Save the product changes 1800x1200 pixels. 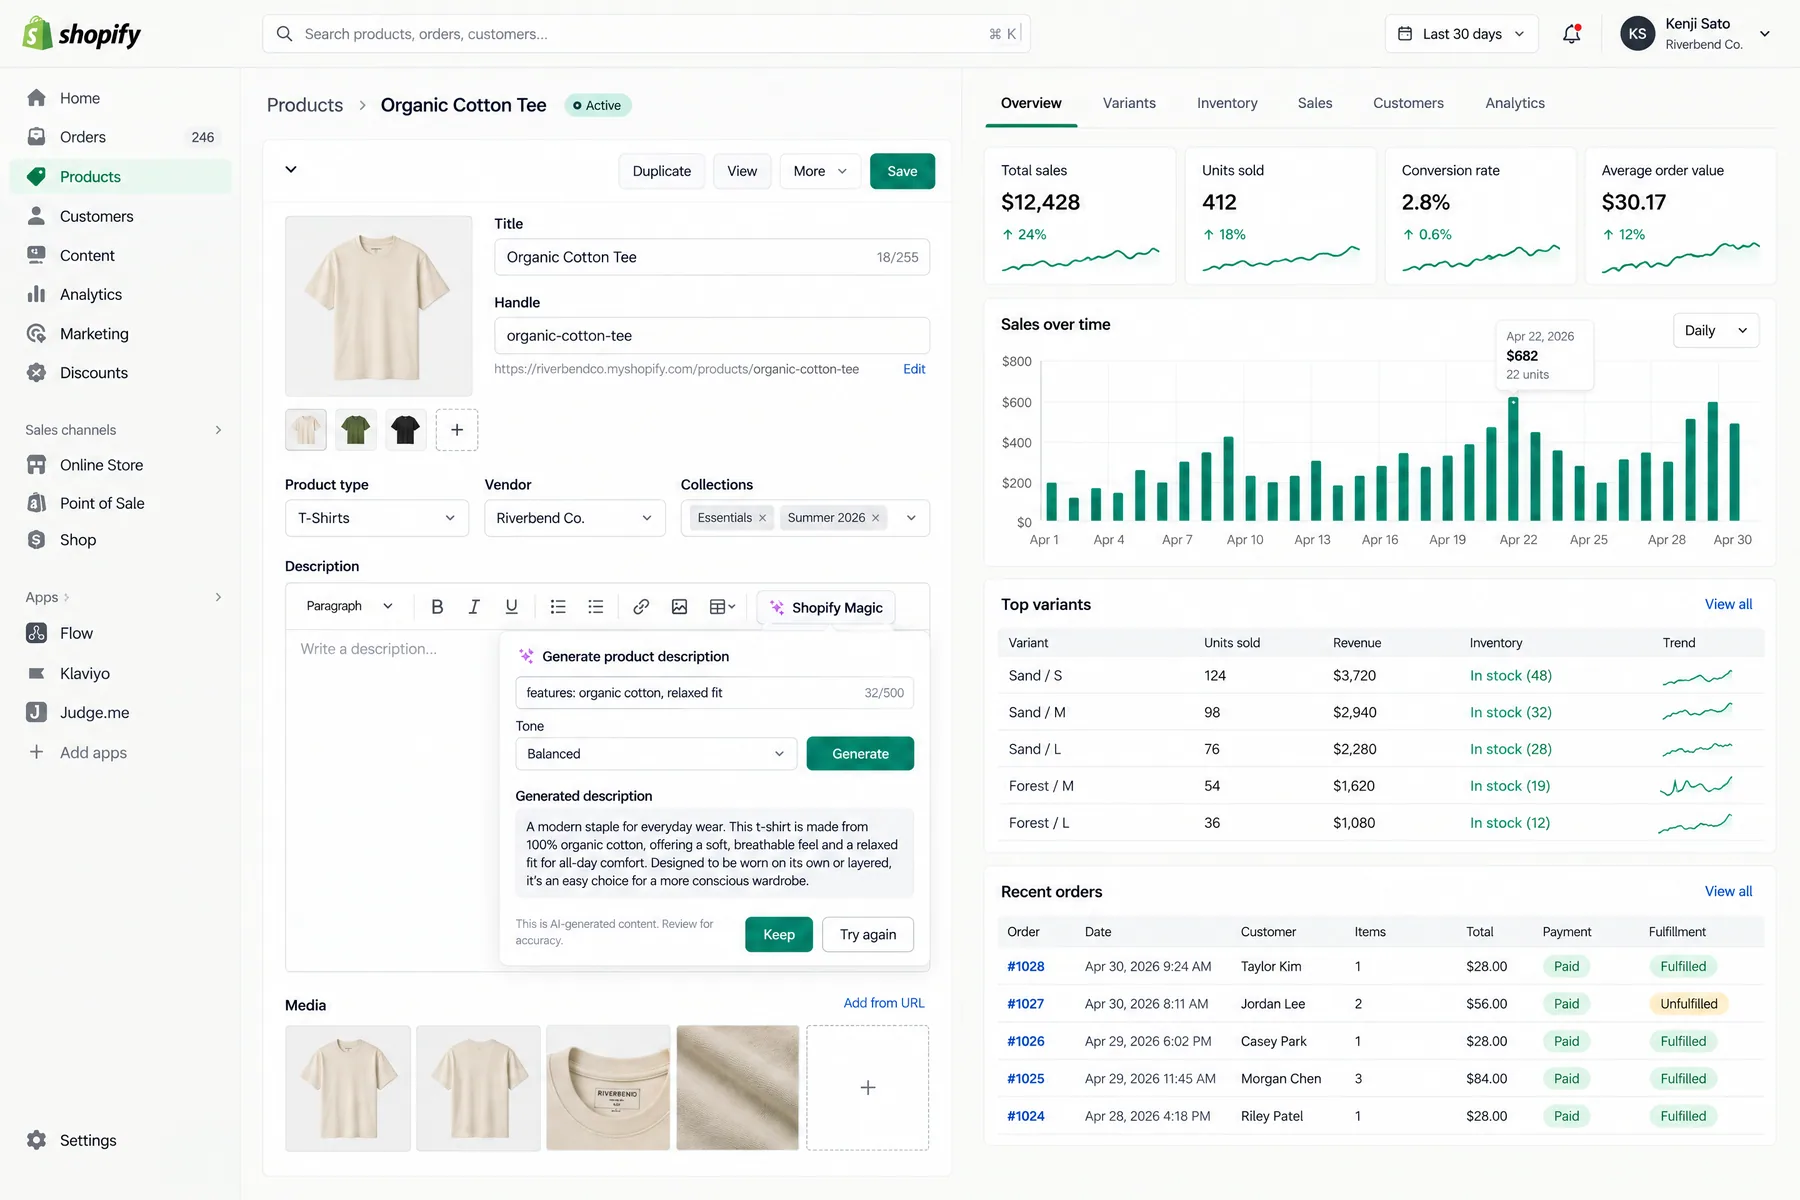(902, 171)
